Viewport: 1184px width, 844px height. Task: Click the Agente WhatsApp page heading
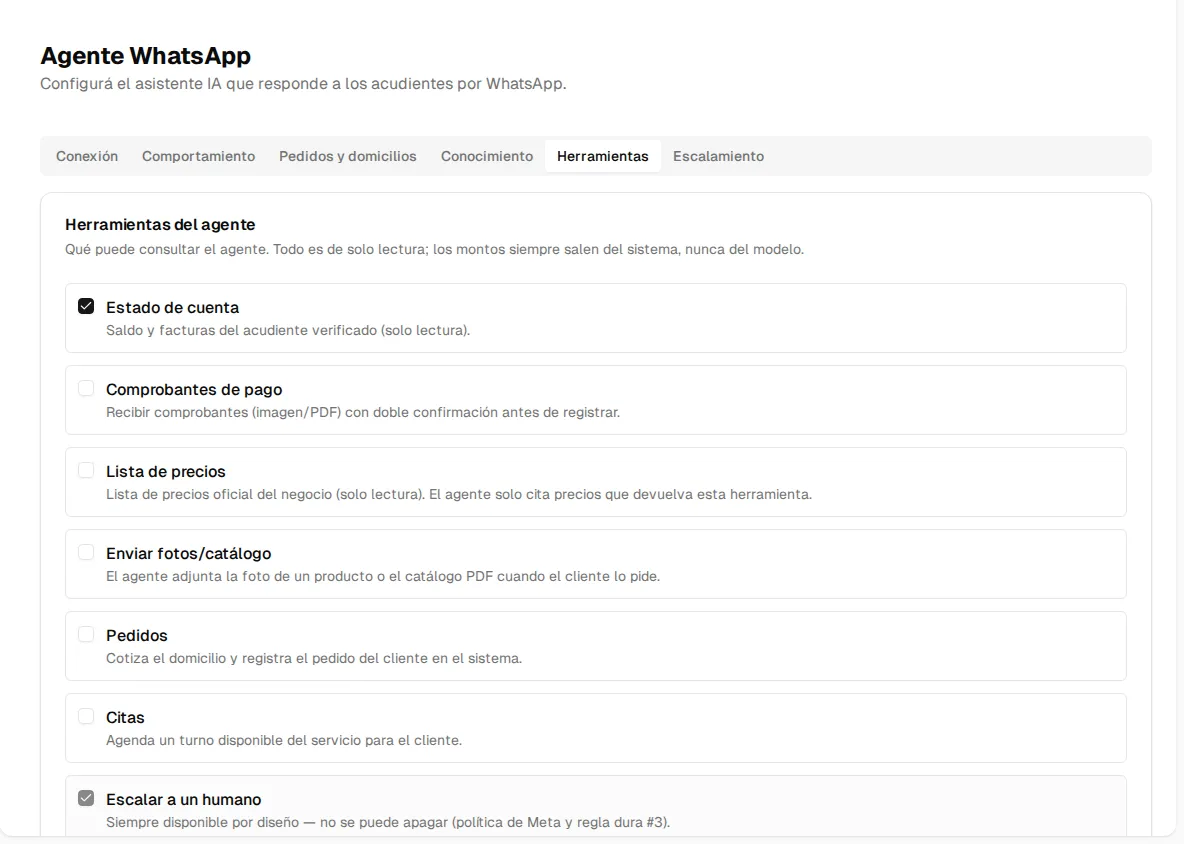pyautogui.click(x=146, y=56)
